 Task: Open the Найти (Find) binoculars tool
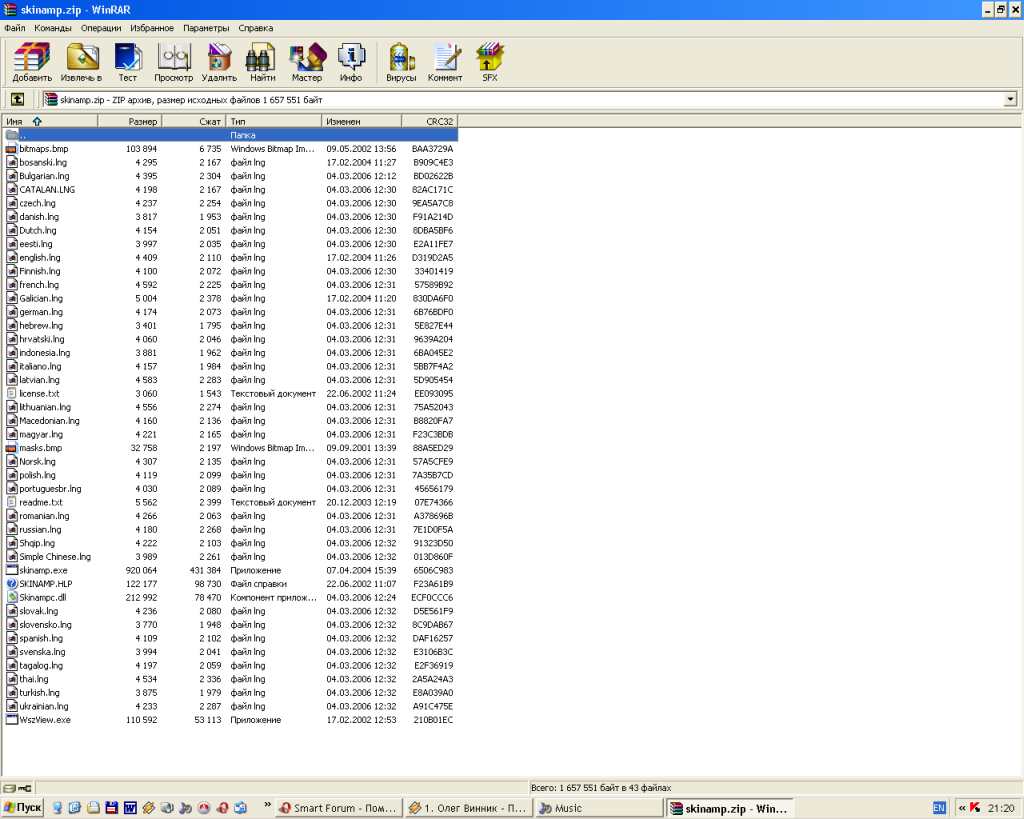(263, 62)
